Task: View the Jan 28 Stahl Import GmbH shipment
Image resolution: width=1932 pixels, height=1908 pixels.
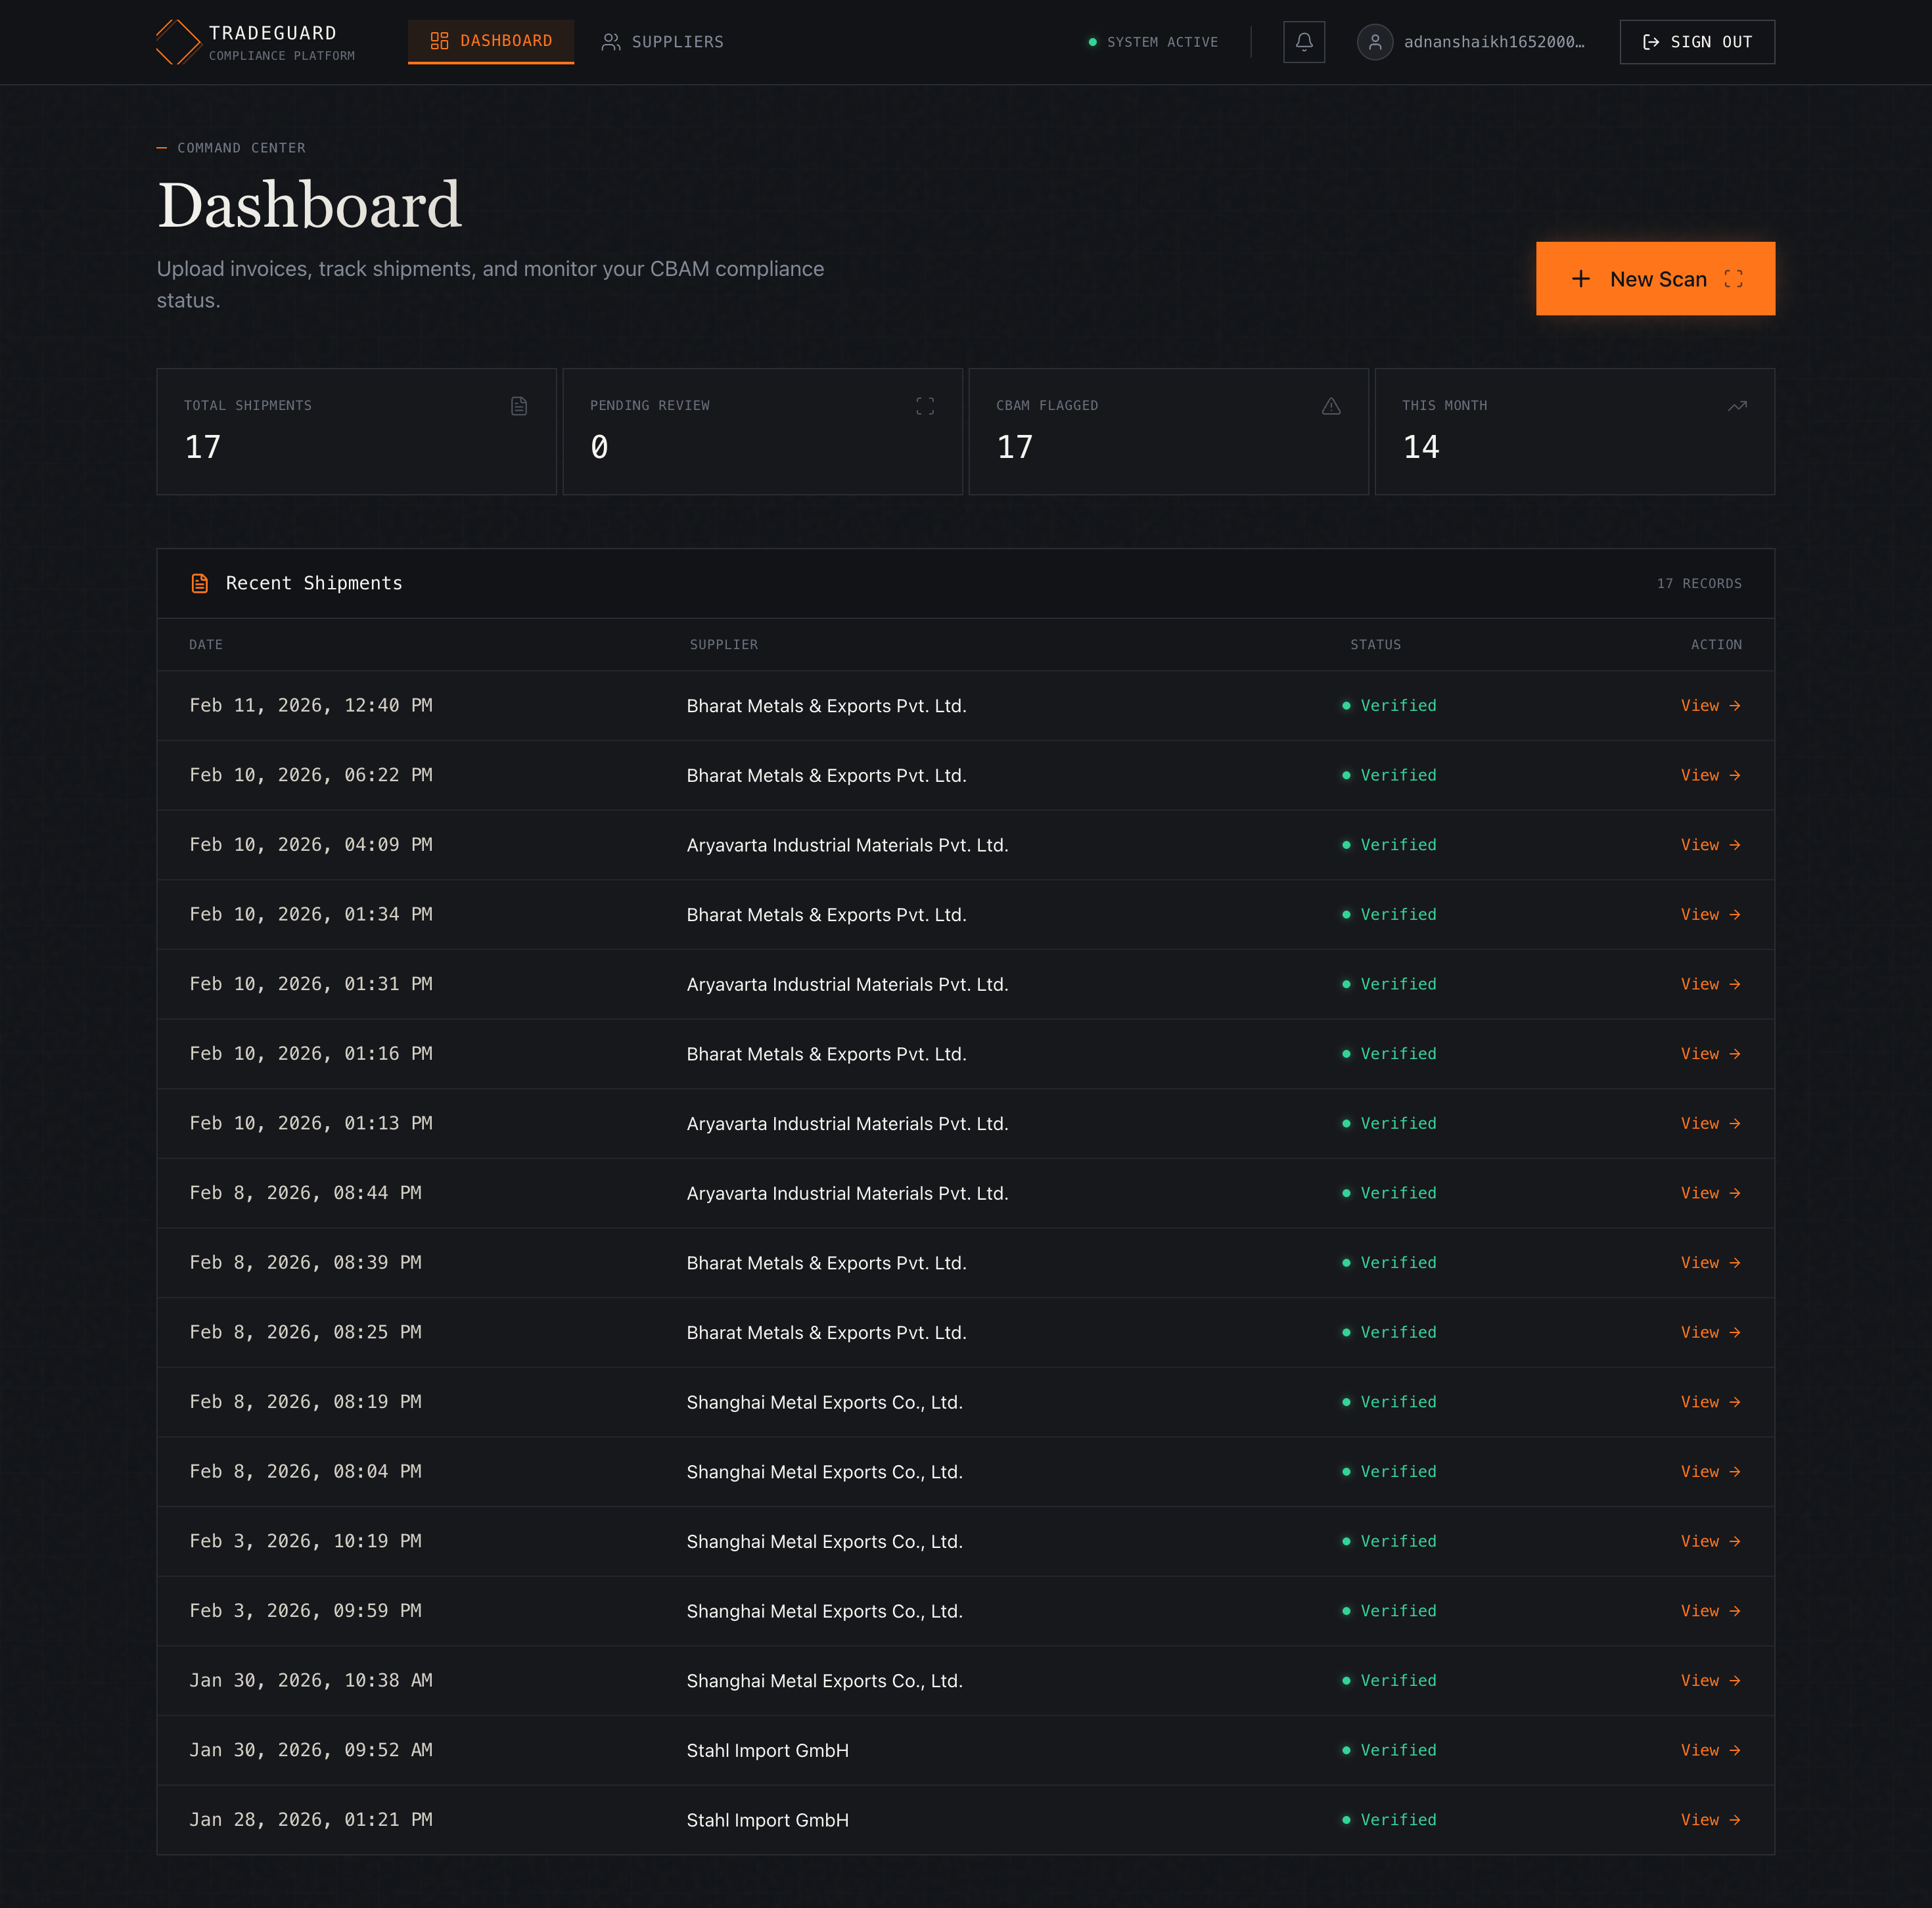Action: pyautogui.click(x=1711, y=1820)
